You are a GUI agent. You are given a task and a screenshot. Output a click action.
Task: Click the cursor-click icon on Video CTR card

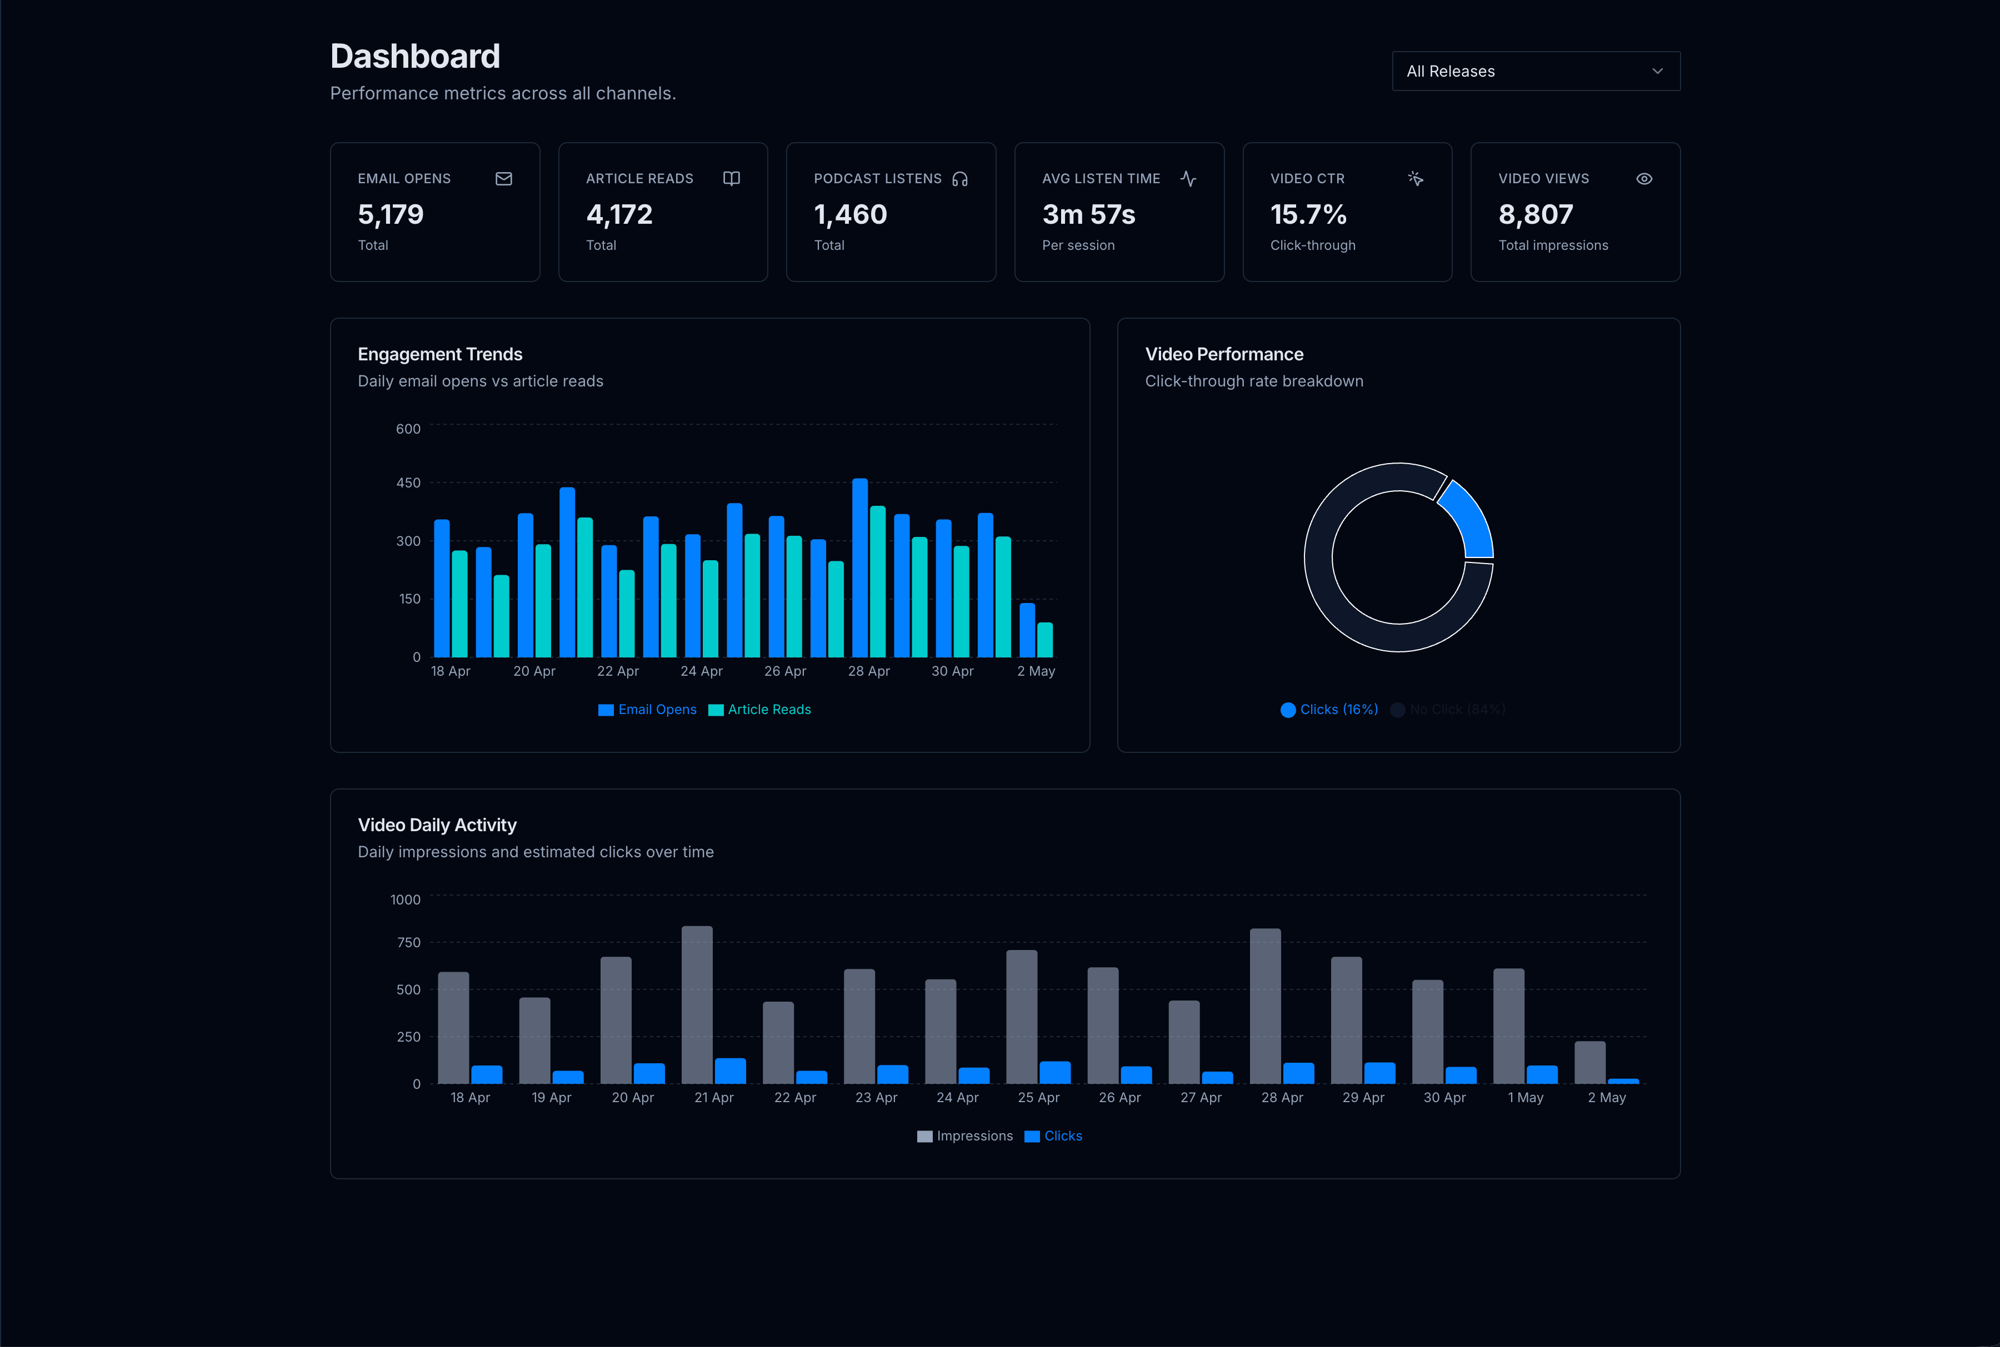tap(1416, 179)
